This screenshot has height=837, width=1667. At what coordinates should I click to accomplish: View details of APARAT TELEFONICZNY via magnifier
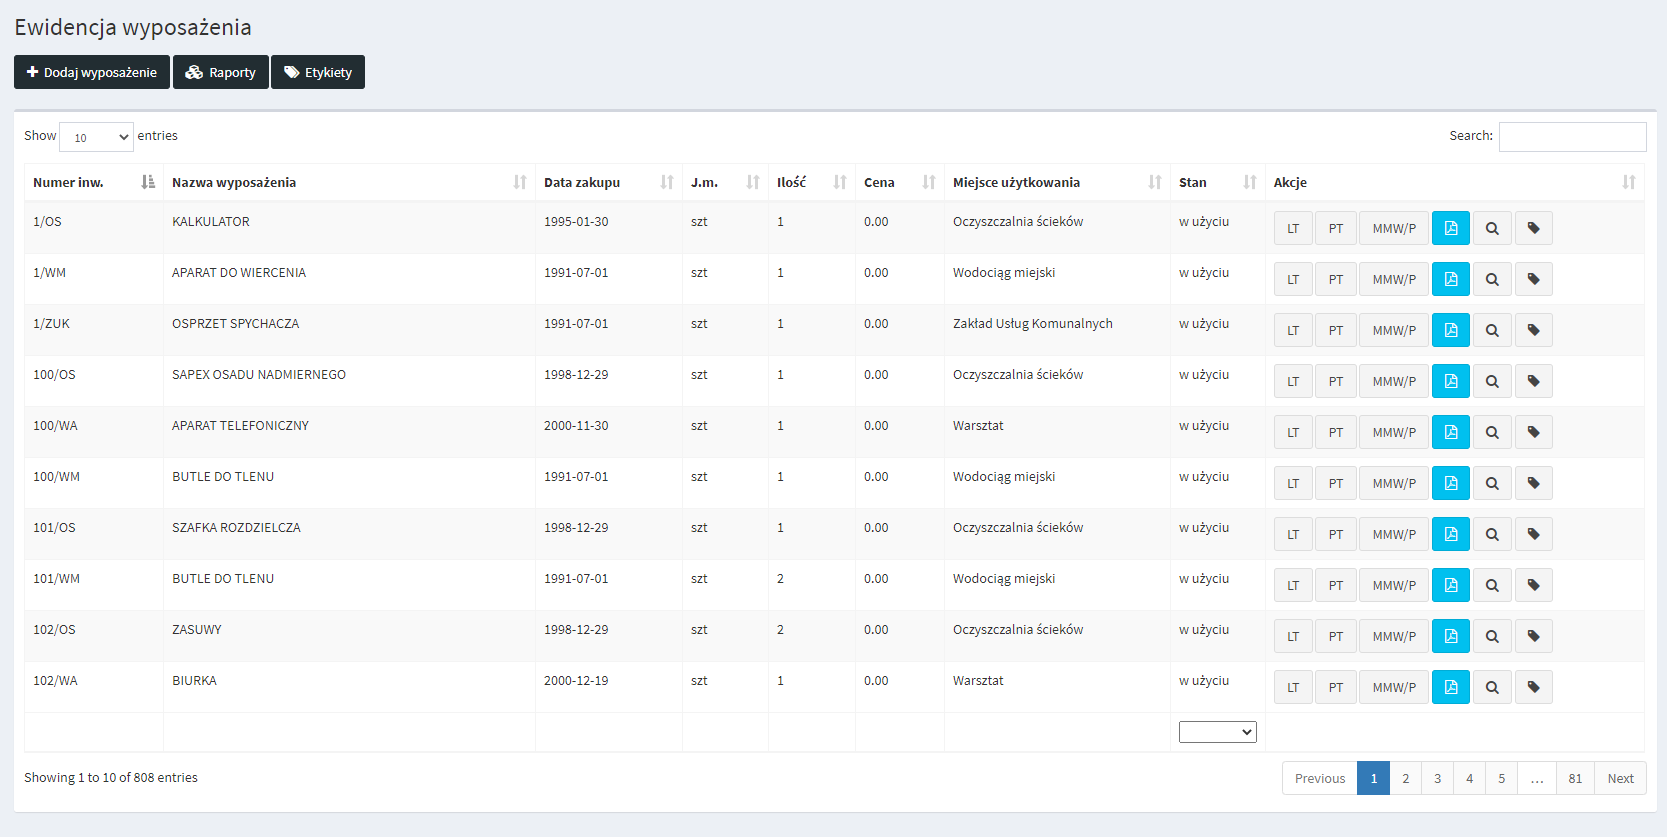(1491, 432)
